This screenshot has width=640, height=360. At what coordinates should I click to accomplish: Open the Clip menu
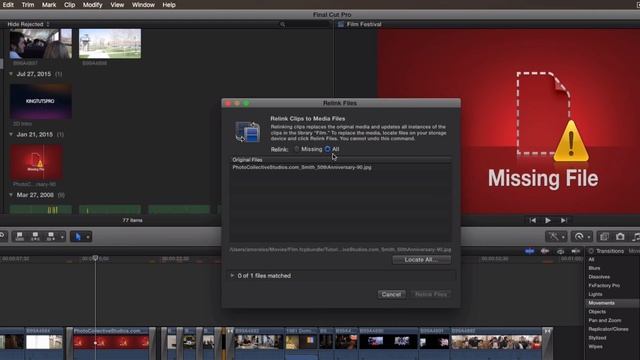69,5
